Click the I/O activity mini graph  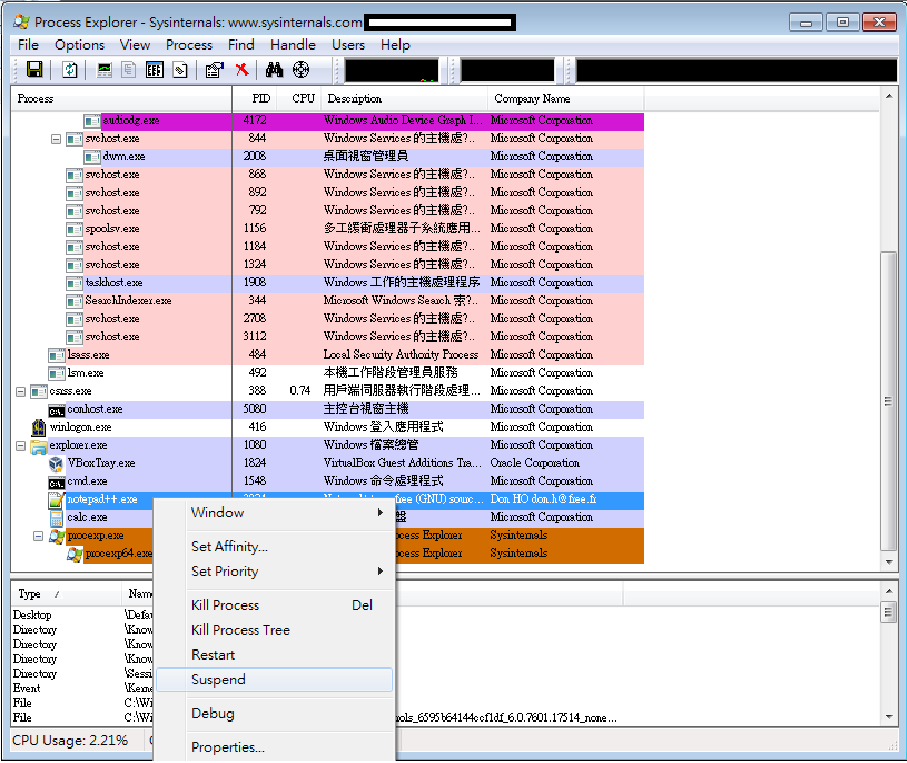click(736, 71)
